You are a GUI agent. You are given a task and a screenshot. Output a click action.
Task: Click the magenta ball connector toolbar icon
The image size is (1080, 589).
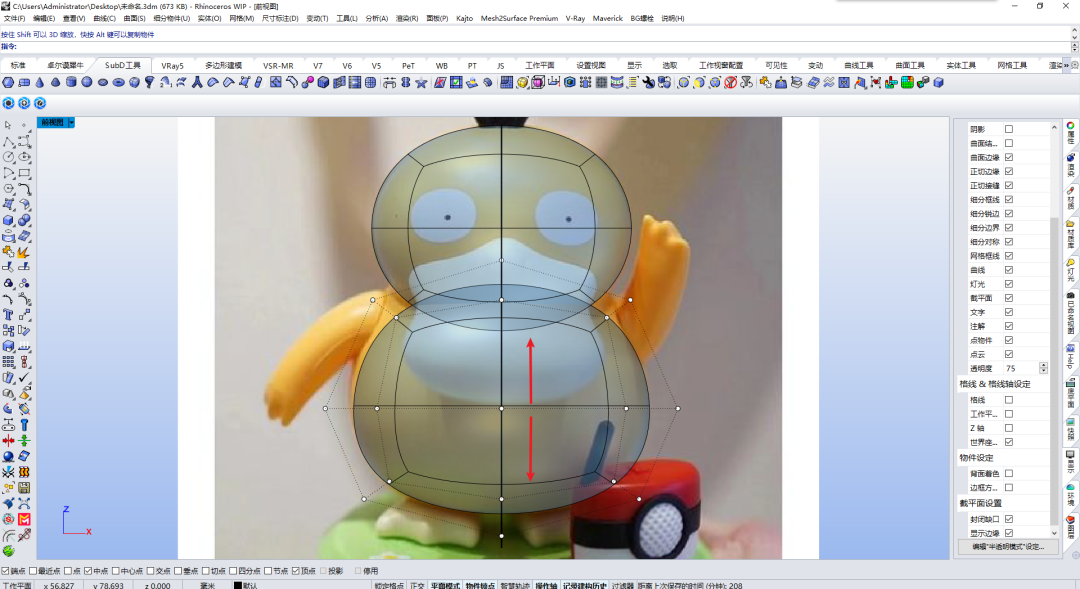click(x=307, y=83)
